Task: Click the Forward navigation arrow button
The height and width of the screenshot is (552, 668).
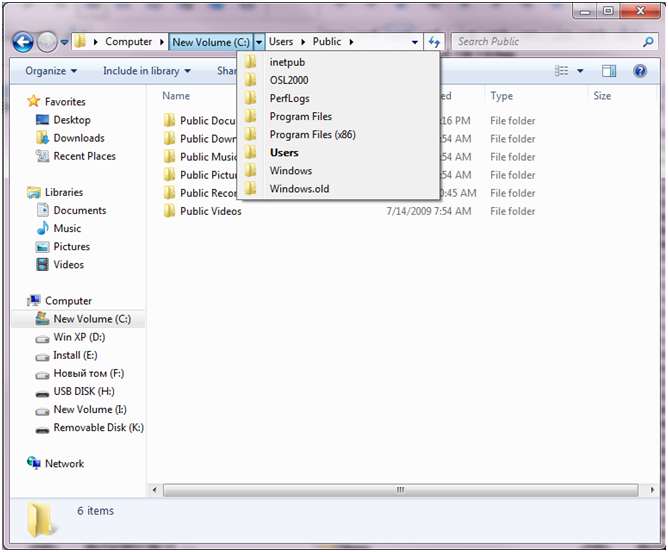Action: pyautogui.click(x=46, y=42)
